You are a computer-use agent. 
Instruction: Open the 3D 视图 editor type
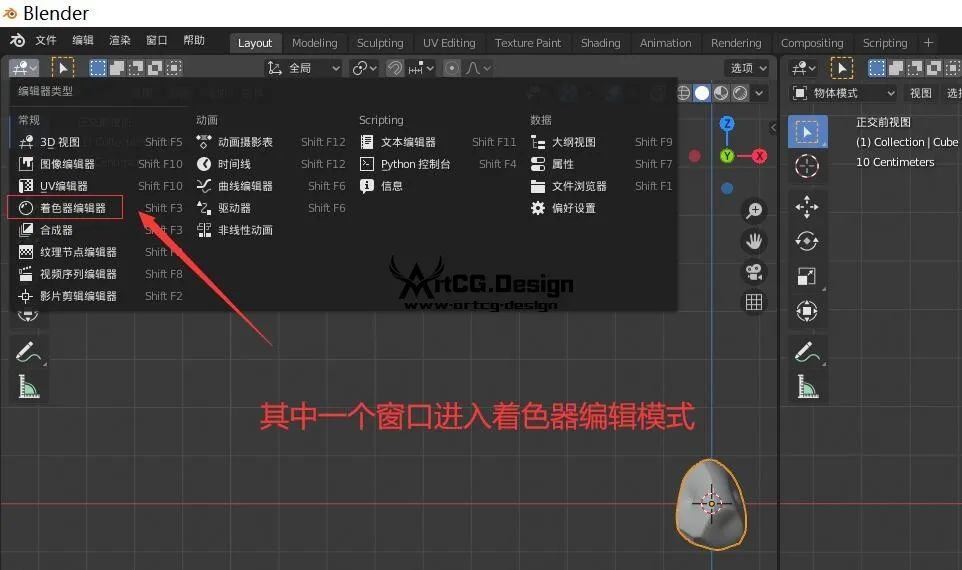point(100,142)
